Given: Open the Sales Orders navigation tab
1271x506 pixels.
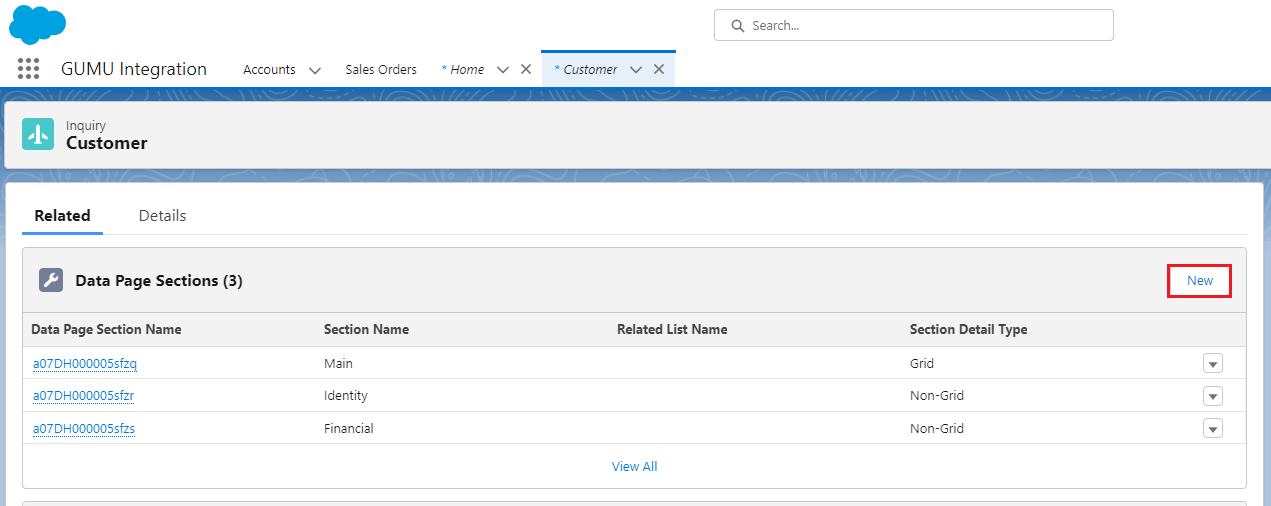Looking at the screenshot, I should point(381,69).
